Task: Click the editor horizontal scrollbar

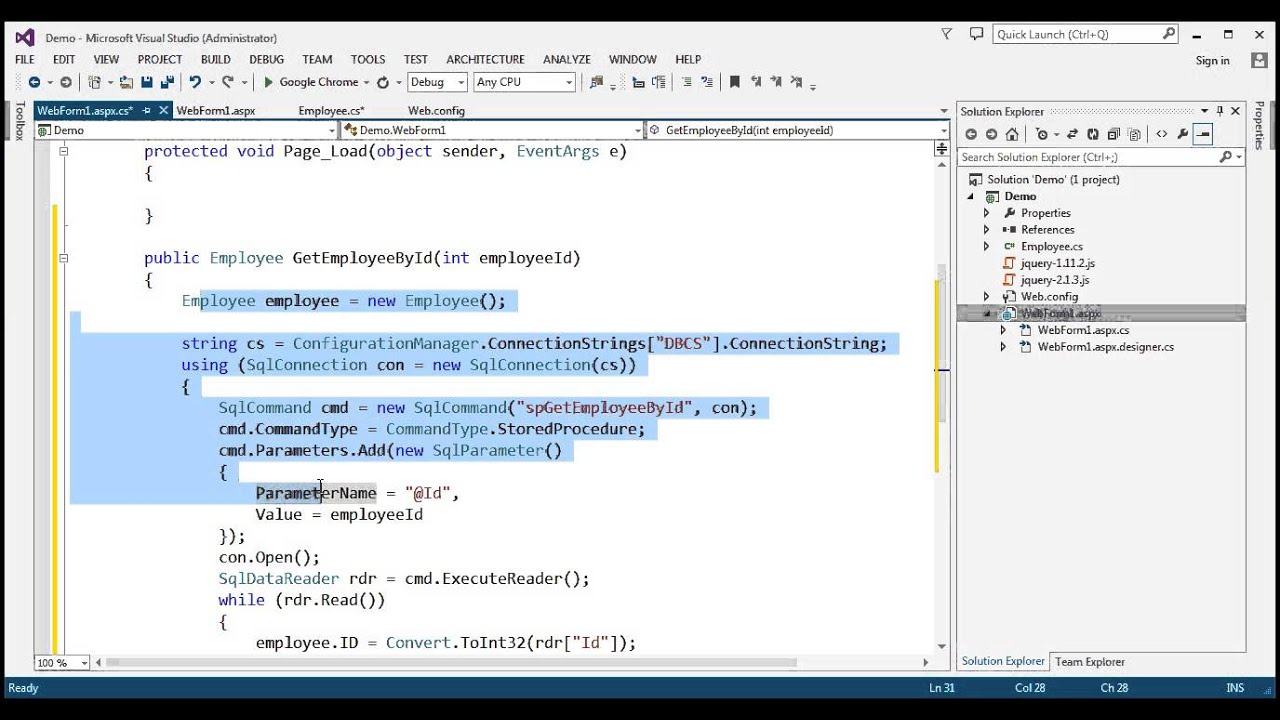Action: click(452, 662)
